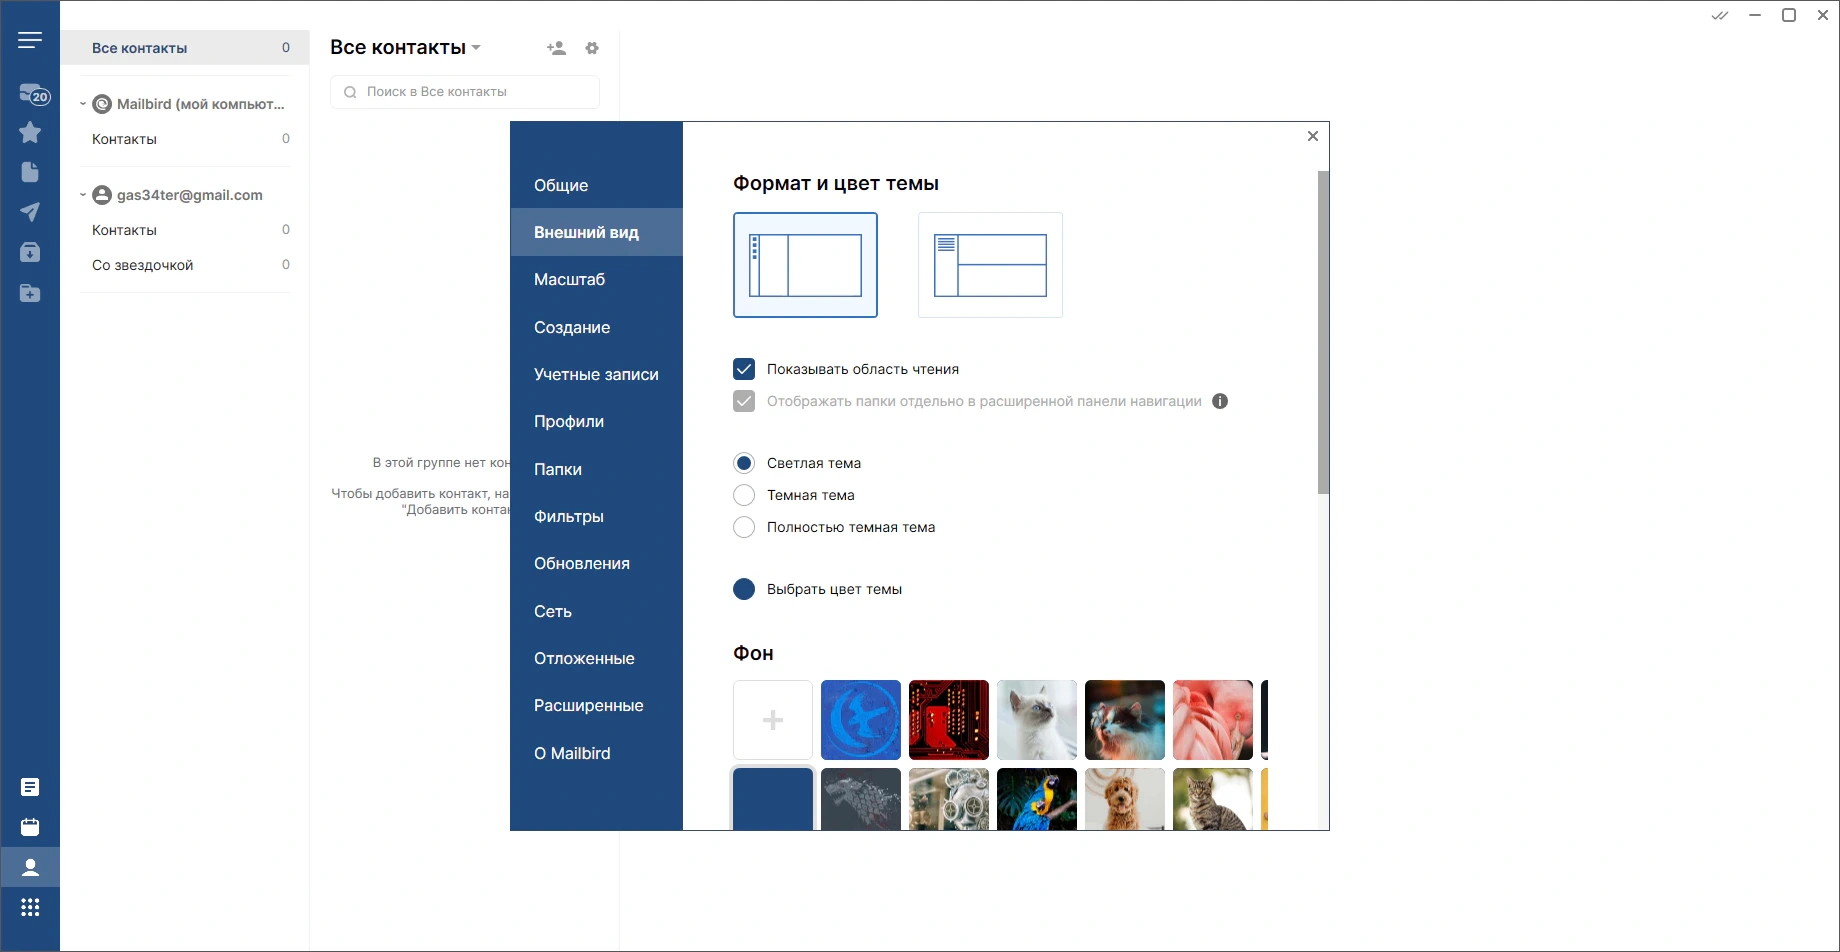Click info icon beside folders option

point(1220,401)
